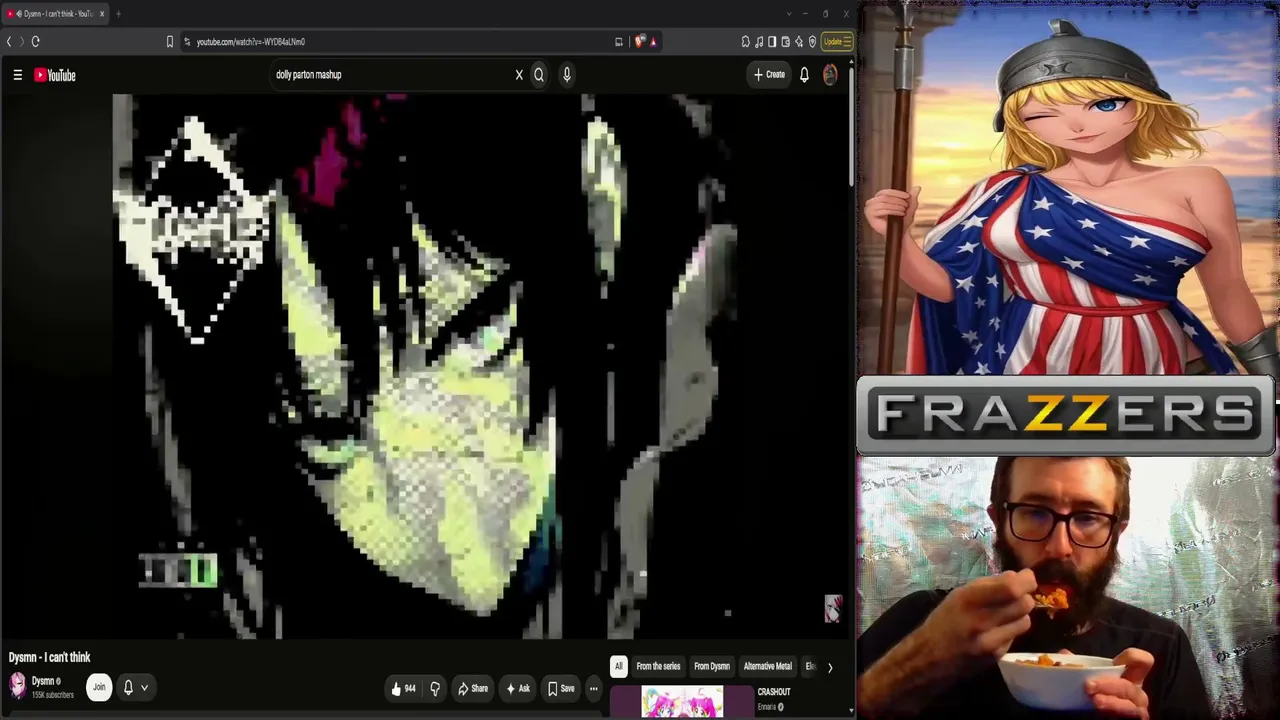Open the extensions puzzle icon
Screen dimensions: 1280x720
746,41
